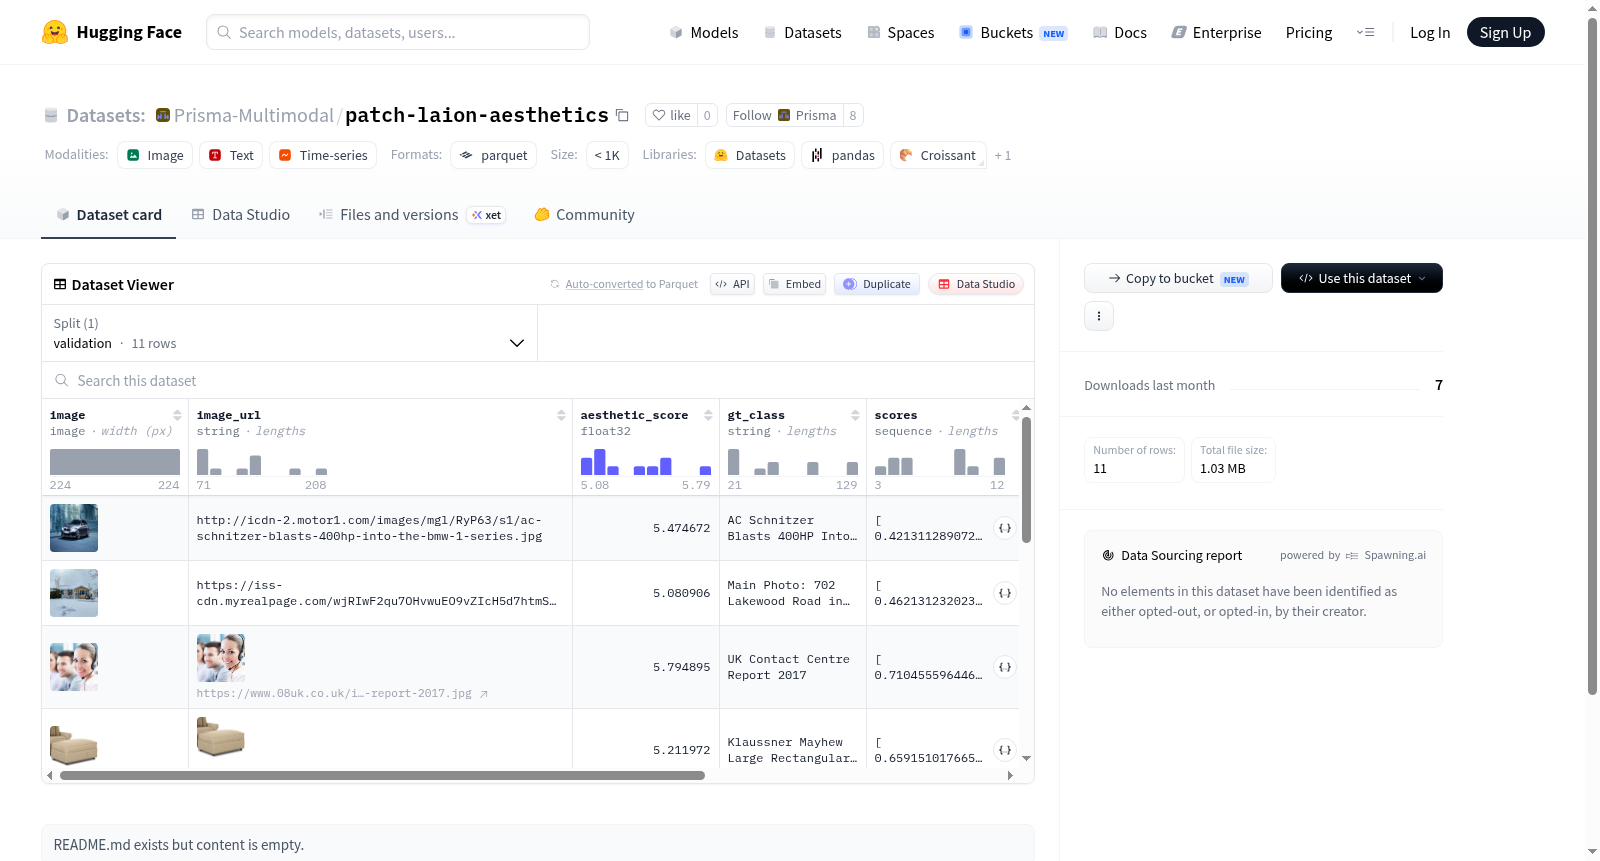Go to Models page
The width and height of the screenshot is (1600, 861).
click(704, 33)
